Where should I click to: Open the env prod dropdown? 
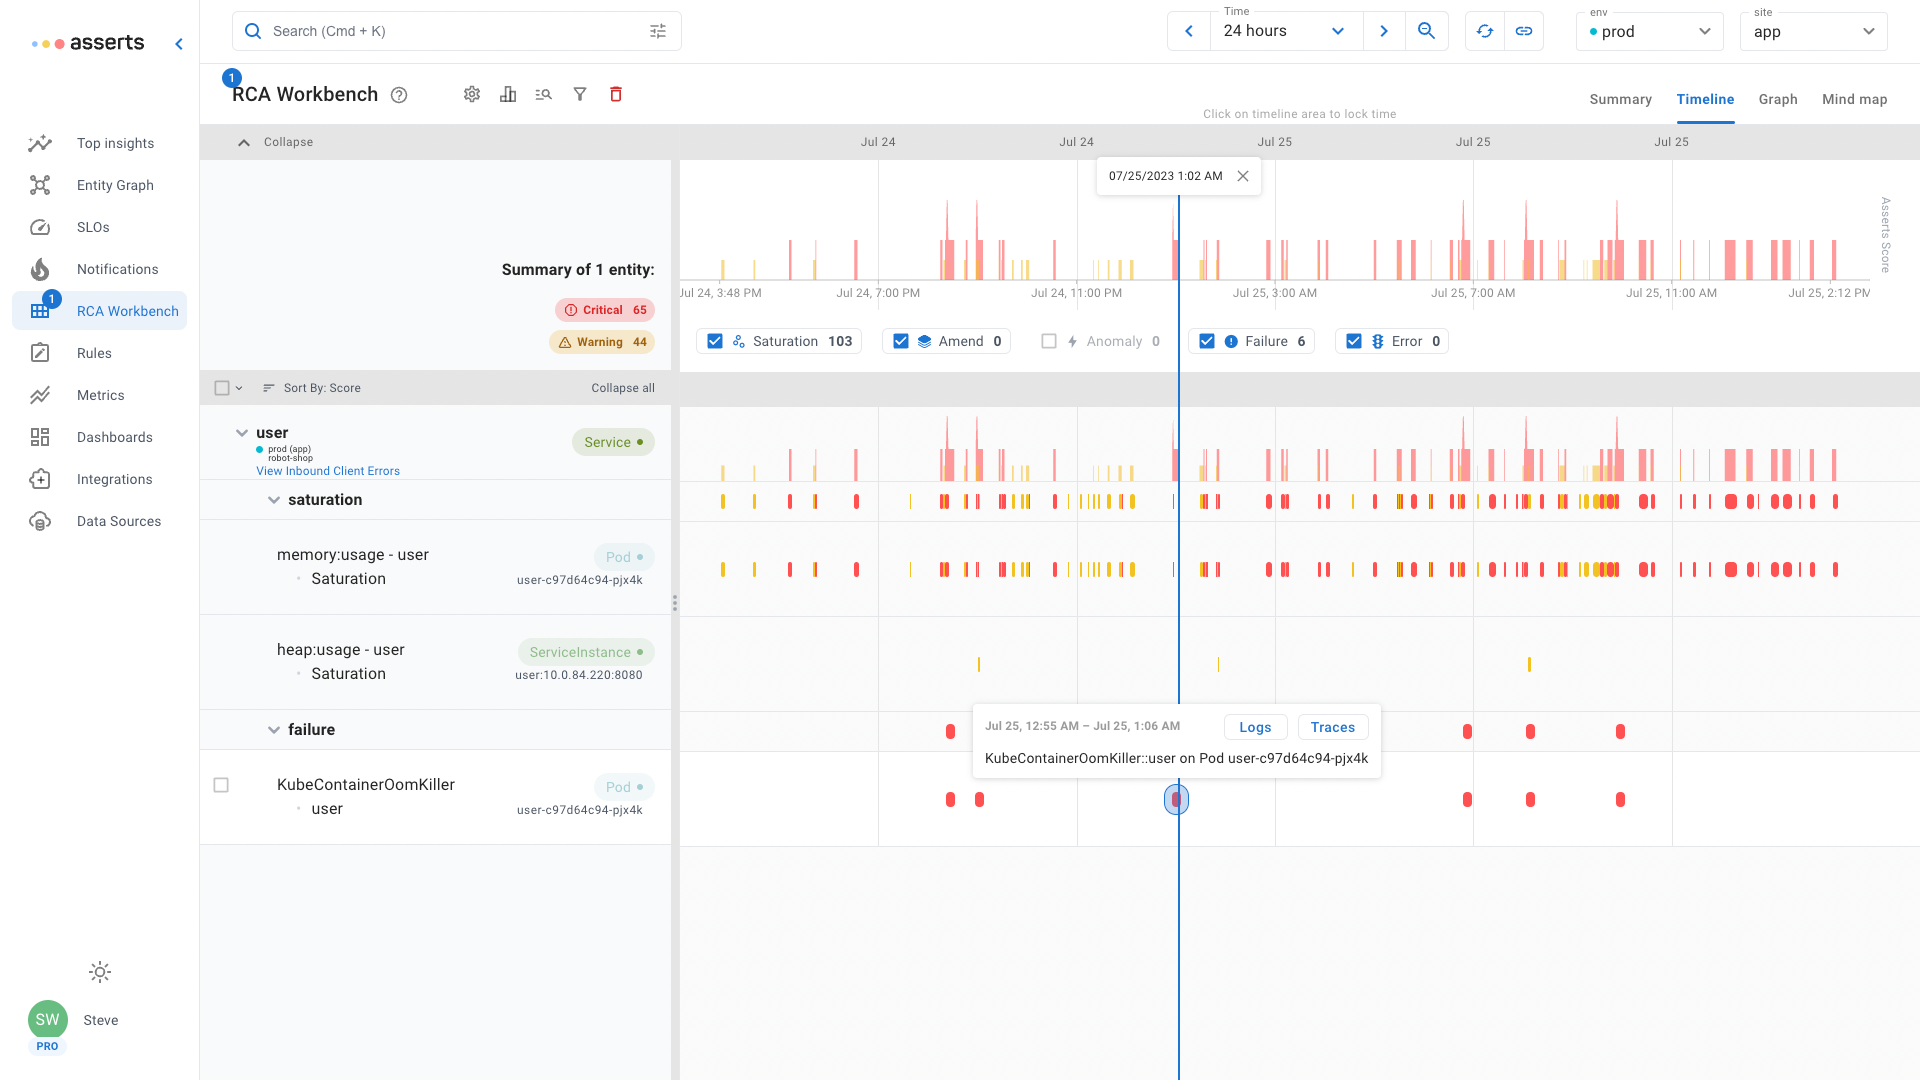(1650, 31)
